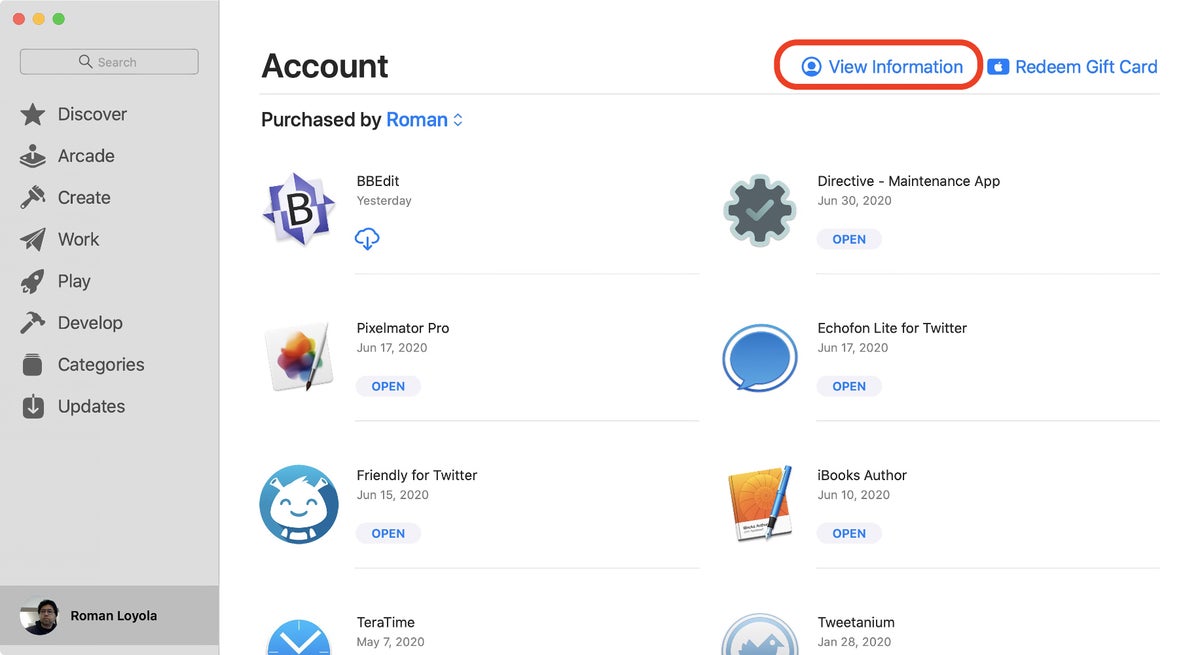
Task: Click the iBooks Author title
Action: 862,475
